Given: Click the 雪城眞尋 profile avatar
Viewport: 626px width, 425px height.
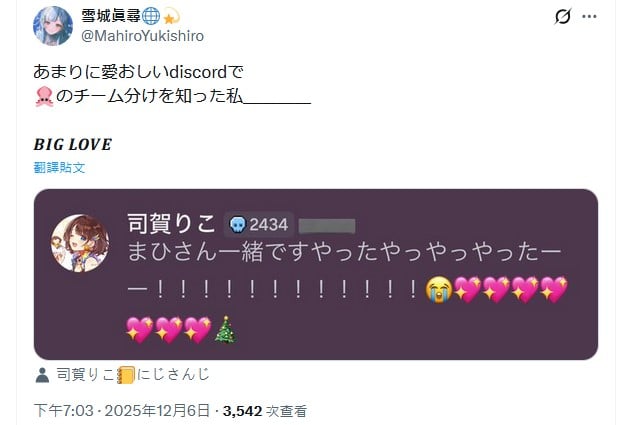Looking at the screenshot, I should [53, 26].
